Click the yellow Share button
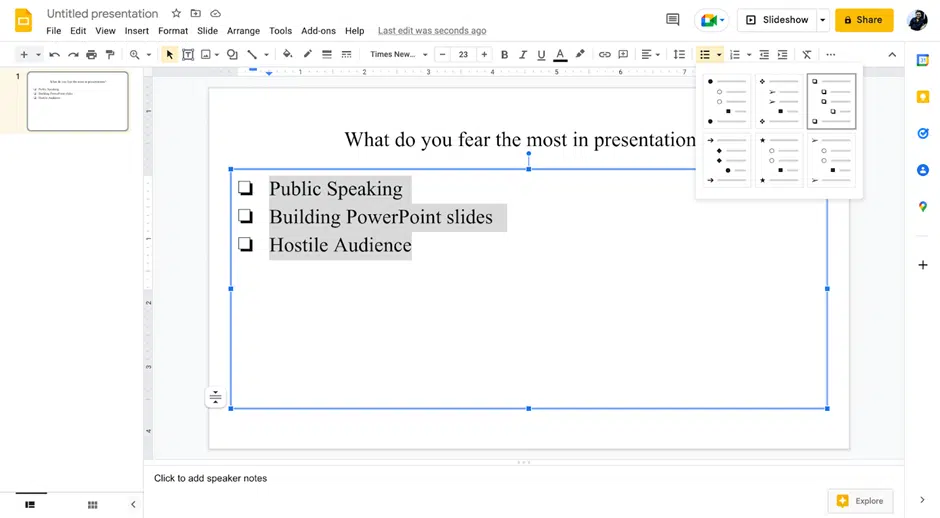This screenshot has height=518, width=940. coord(864,20)
